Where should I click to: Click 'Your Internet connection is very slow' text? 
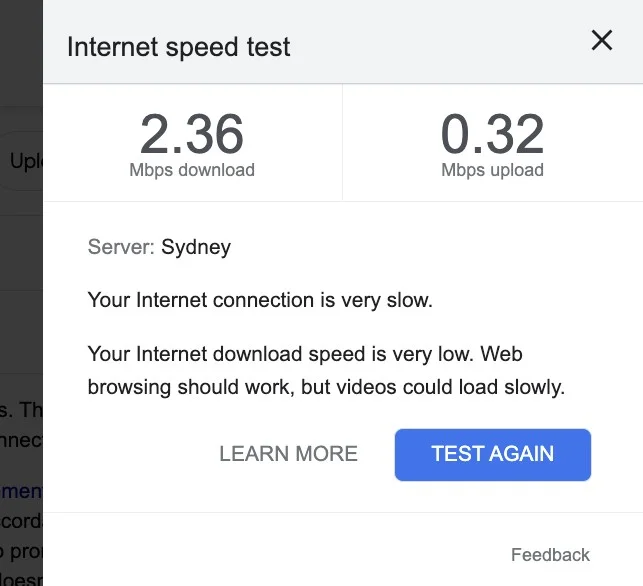[x=260, y=300]
